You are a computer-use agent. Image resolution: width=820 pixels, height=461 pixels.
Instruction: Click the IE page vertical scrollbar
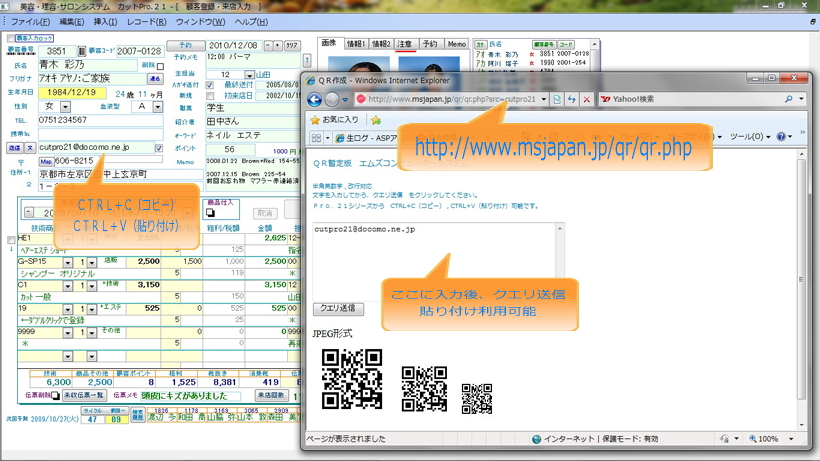coord(801,289)
